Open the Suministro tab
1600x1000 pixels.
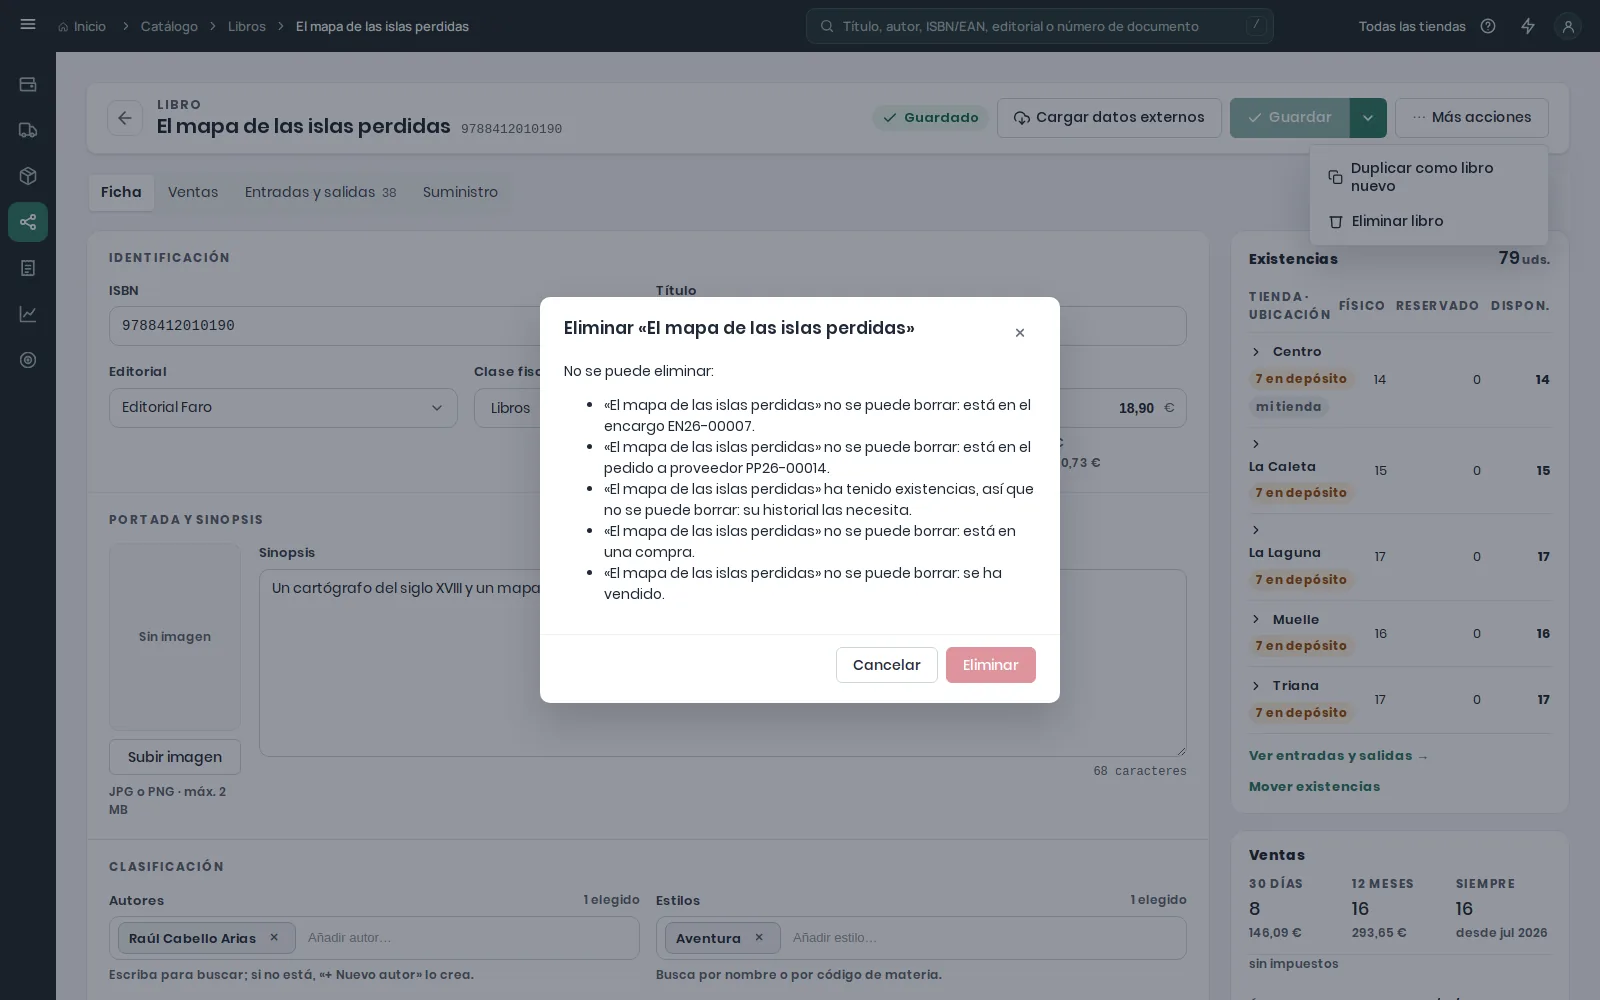coord(460,192)
